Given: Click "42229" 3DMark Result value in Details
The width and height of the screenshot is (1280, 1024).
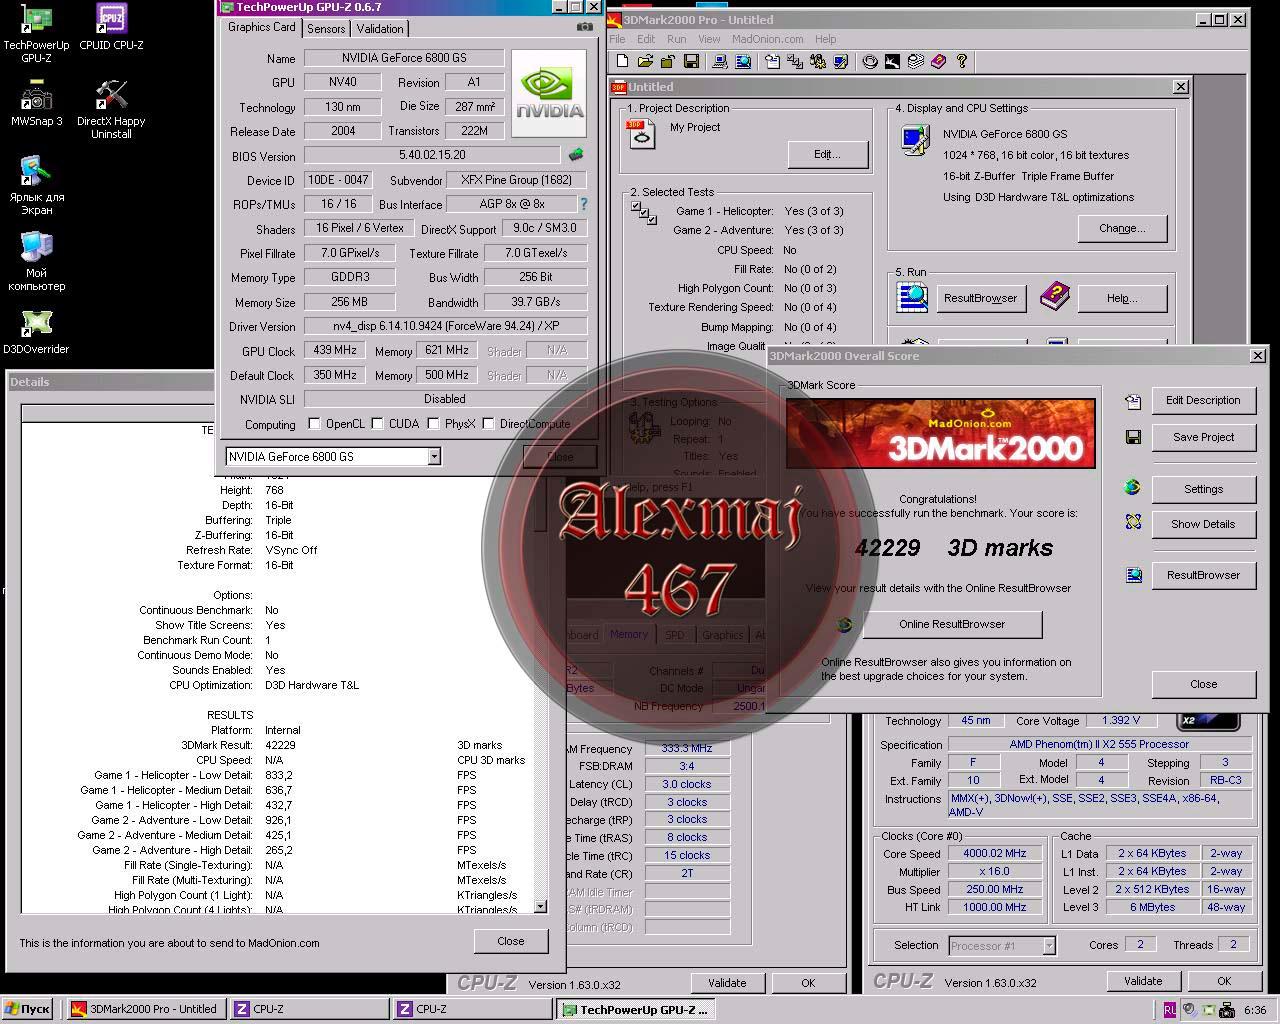Looking at the screenshot, I should pos(280,745).
